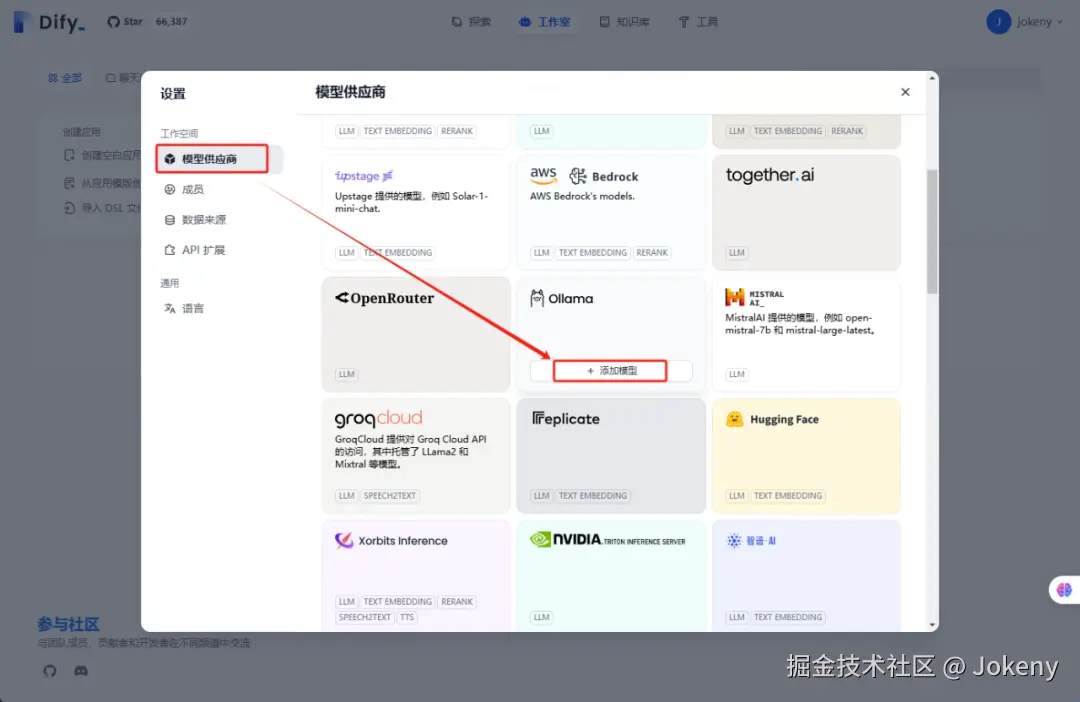Click the 全部 filter in background page
The image size is (1080, 702).
[65, 78]
